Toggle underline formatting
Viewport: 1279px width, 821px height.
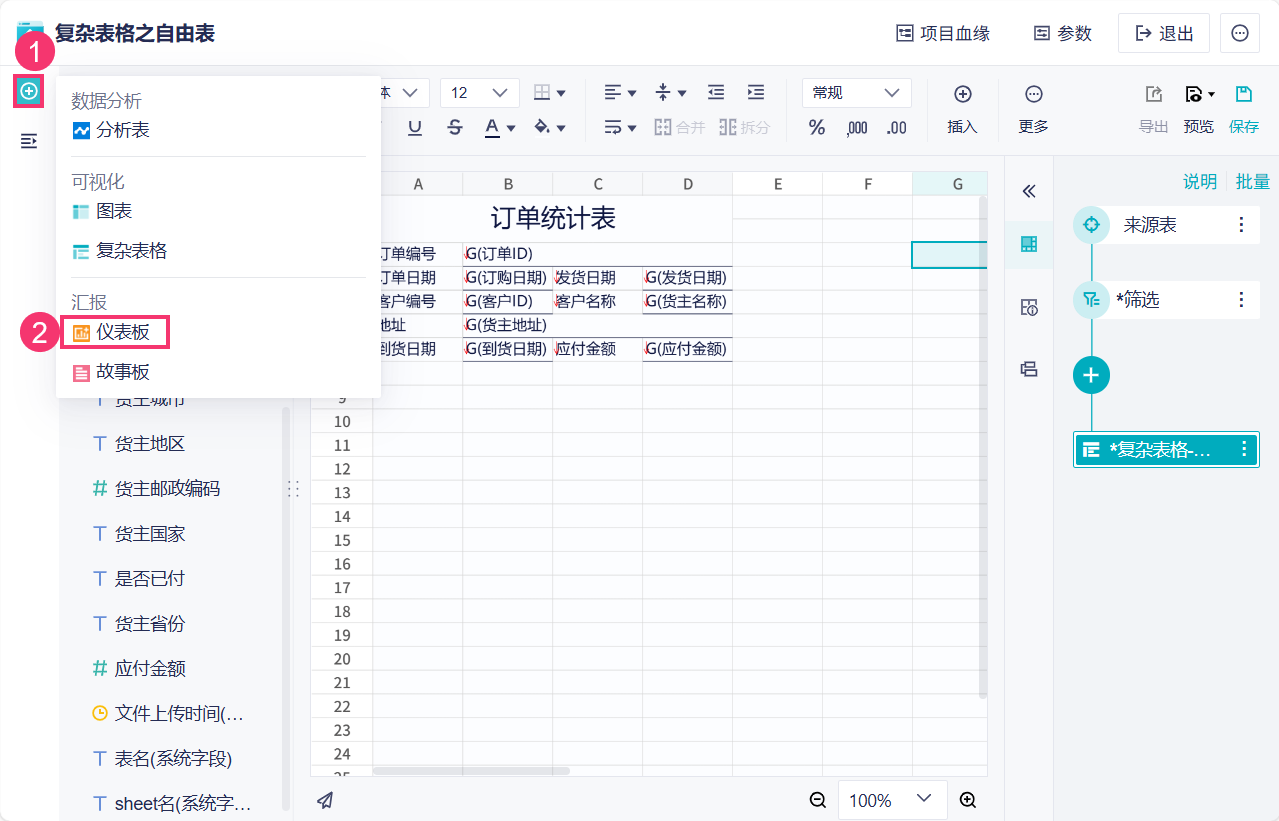[415, 127]
